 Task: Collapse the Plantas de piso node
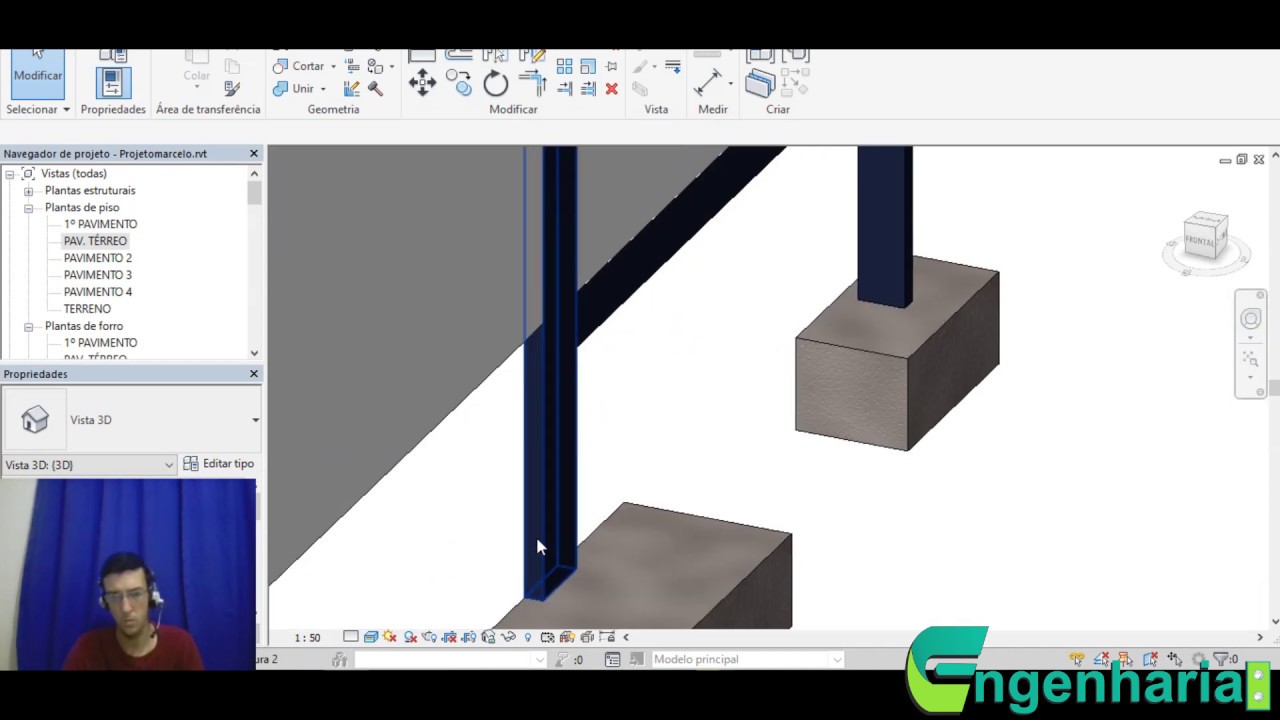[28, 208]
